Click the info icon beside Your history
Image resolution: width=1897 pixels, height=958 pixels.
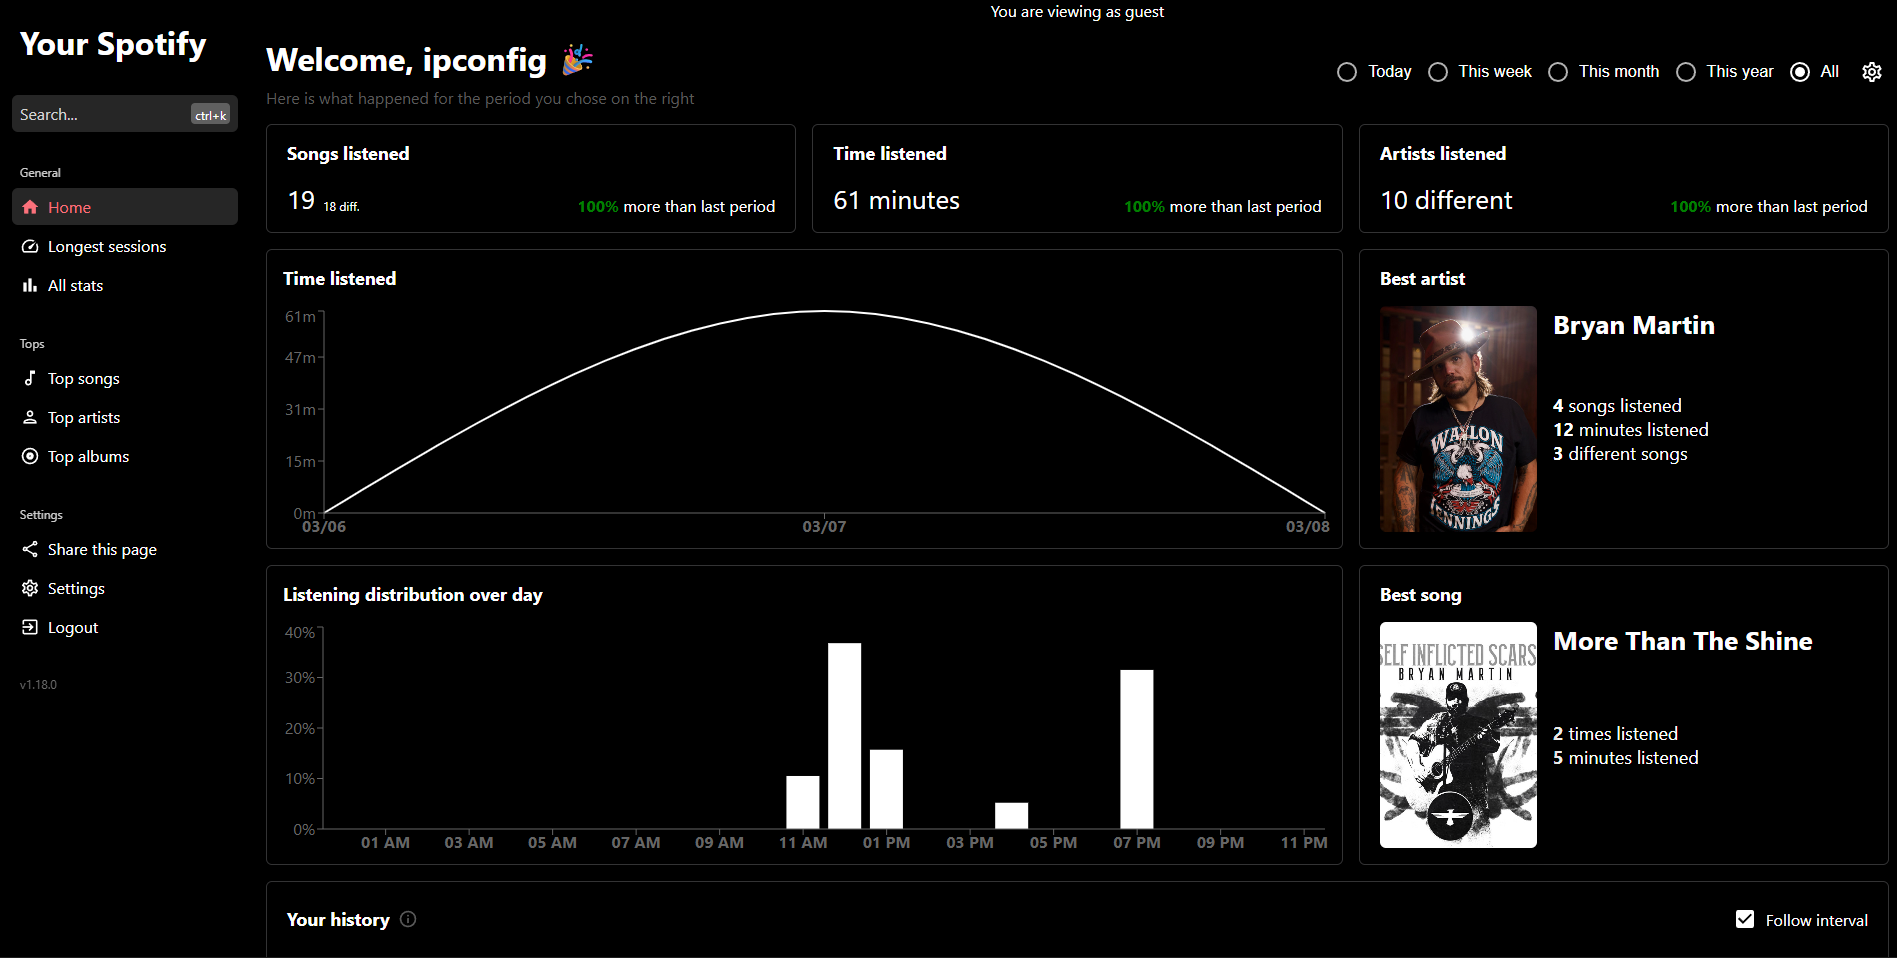(x=408, y=919)
